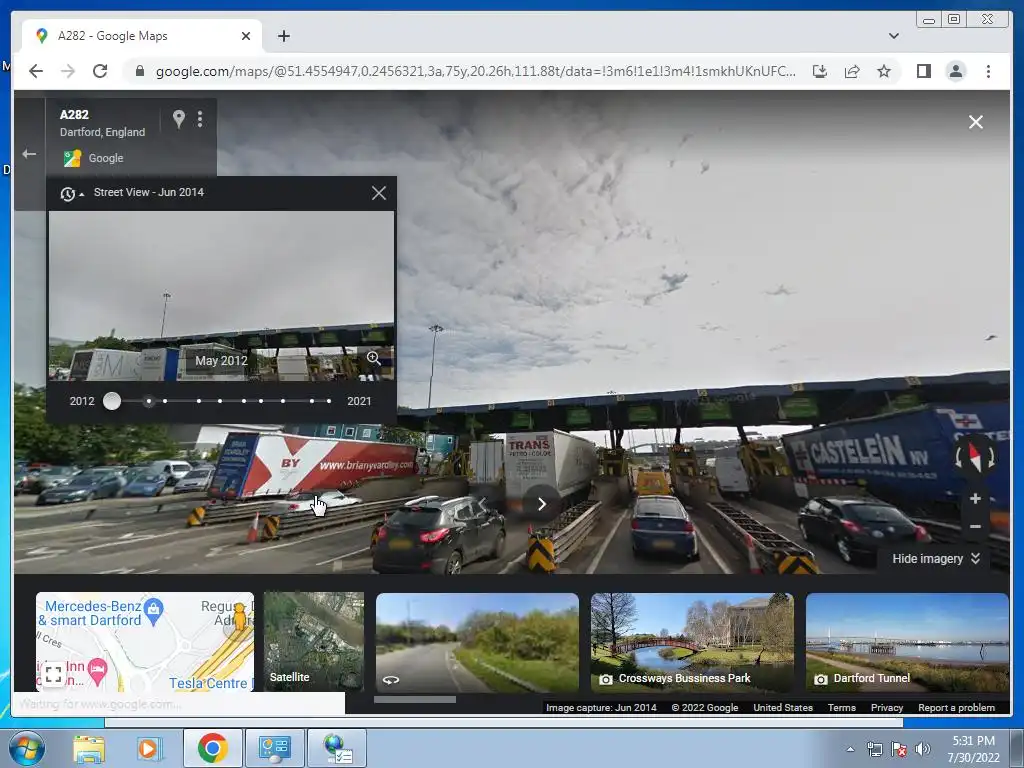
Task: Click the install app icon in address bar
Action: point(820,71)
